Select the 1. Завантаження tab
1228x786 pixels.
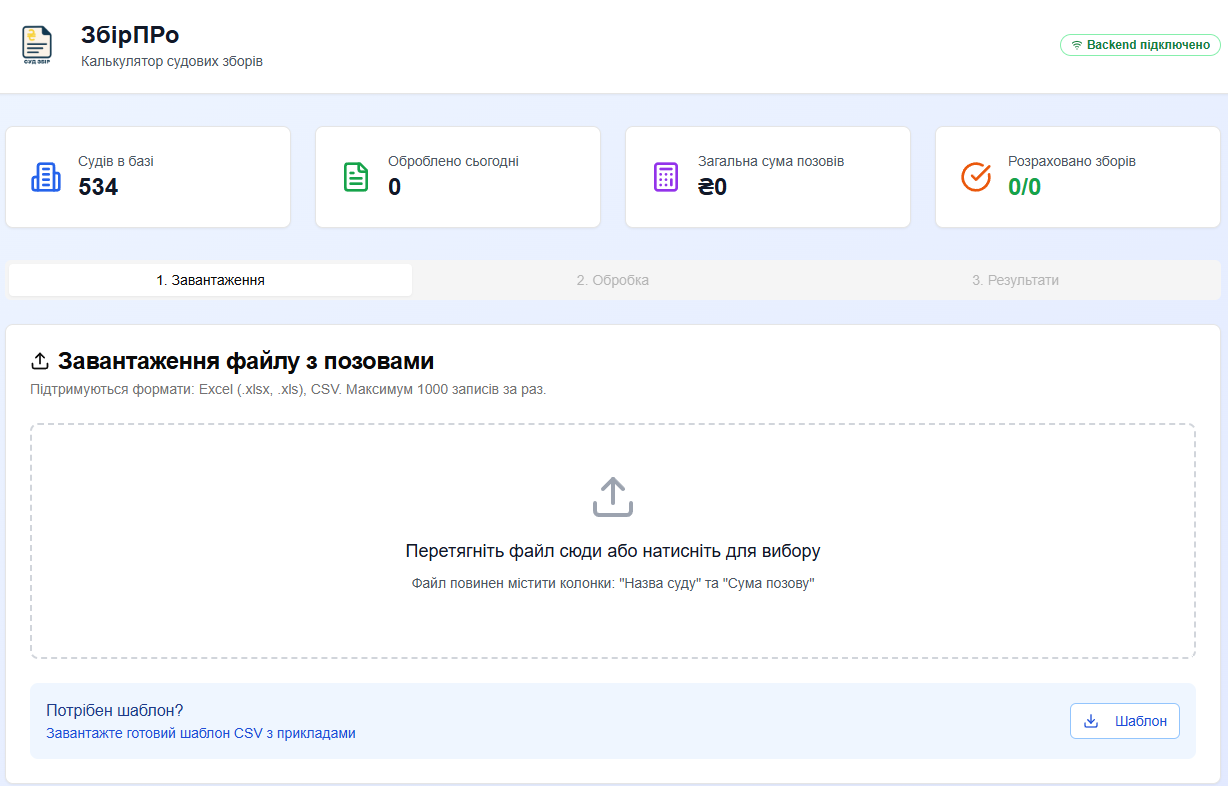(x=210, y=280)
